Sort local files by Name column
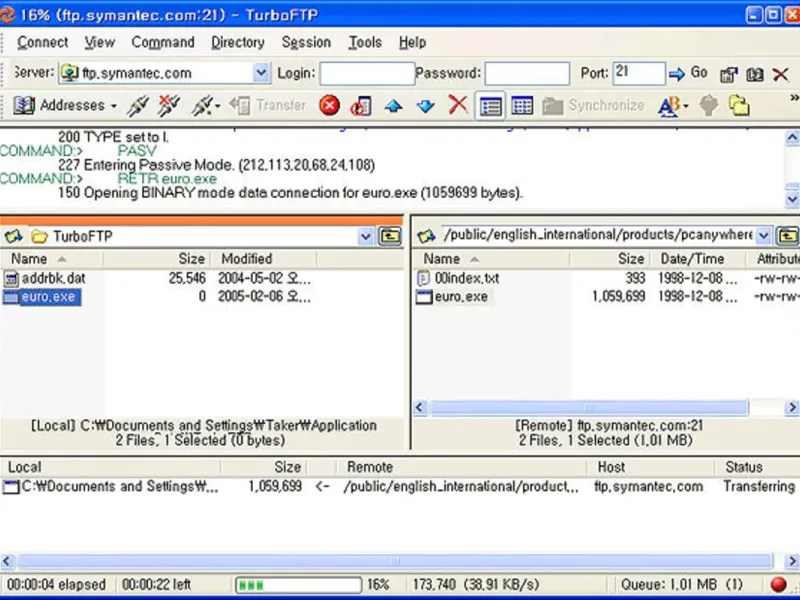Screen dimensions: 800x600 click(x=52, y=259)
